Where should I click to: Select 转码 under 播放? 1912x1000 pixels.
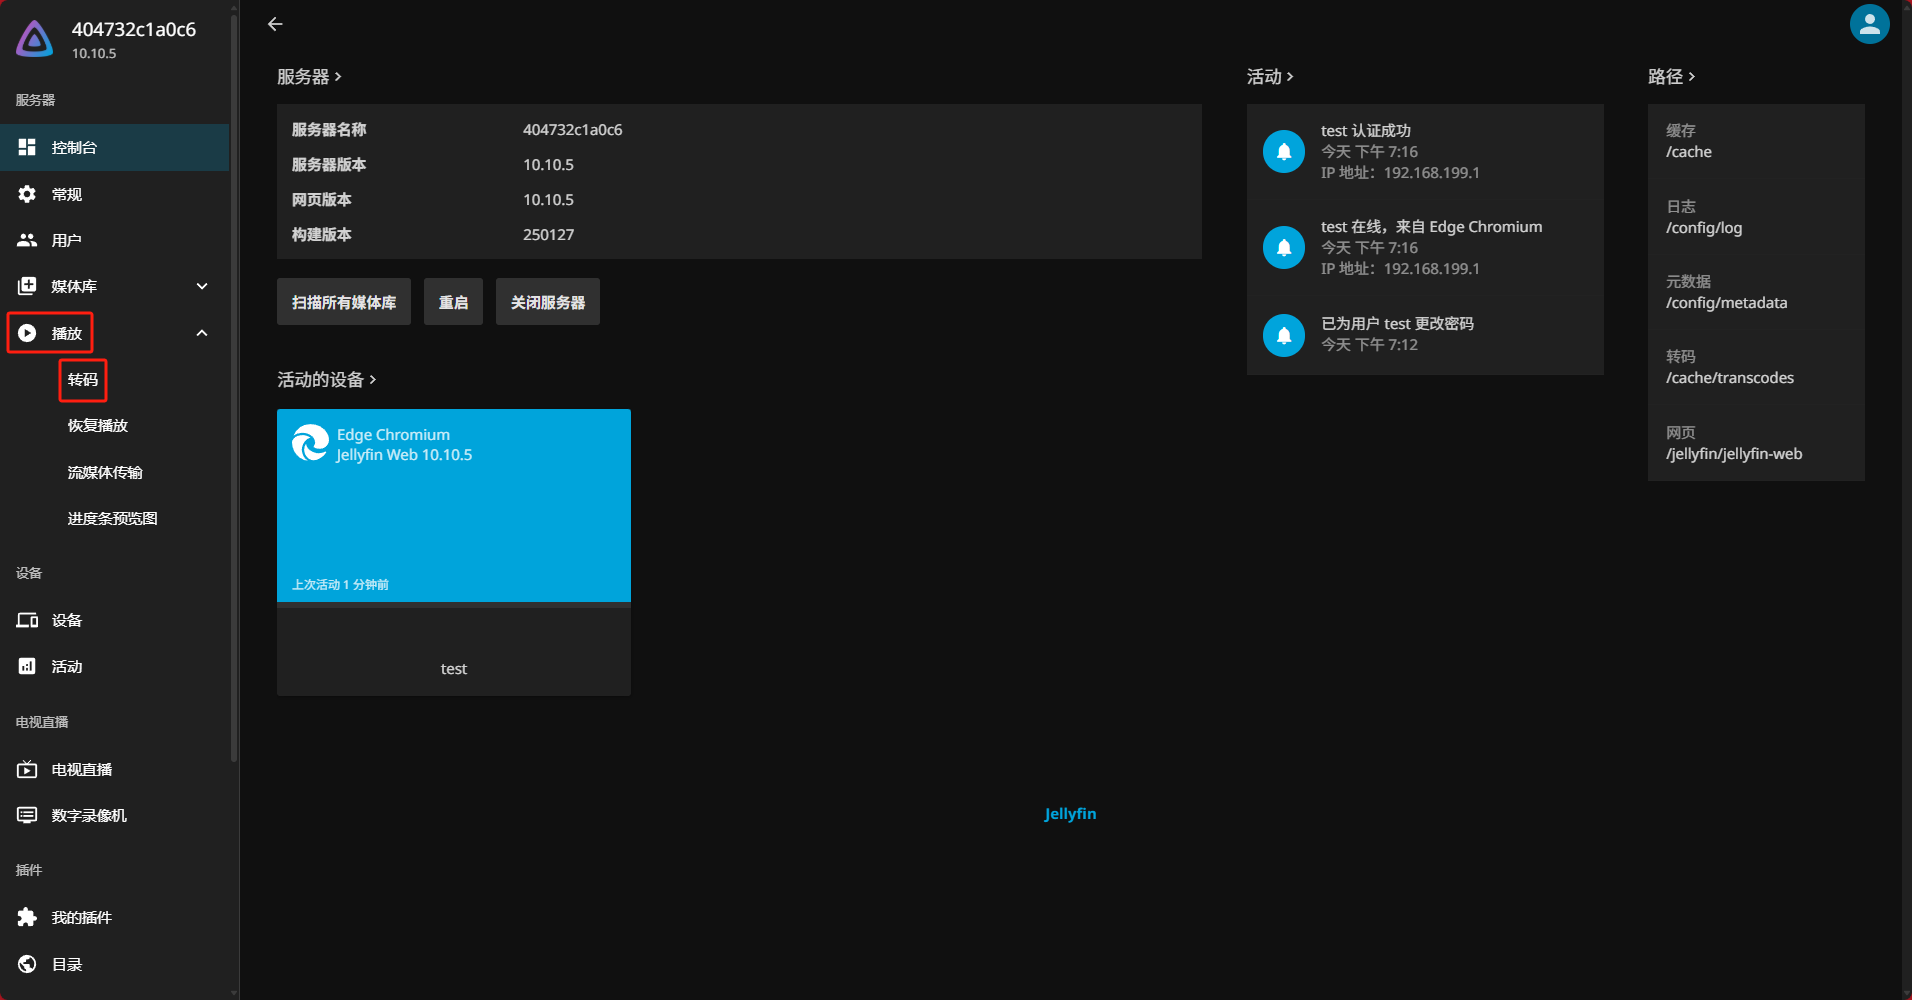(x=83, y=380)
